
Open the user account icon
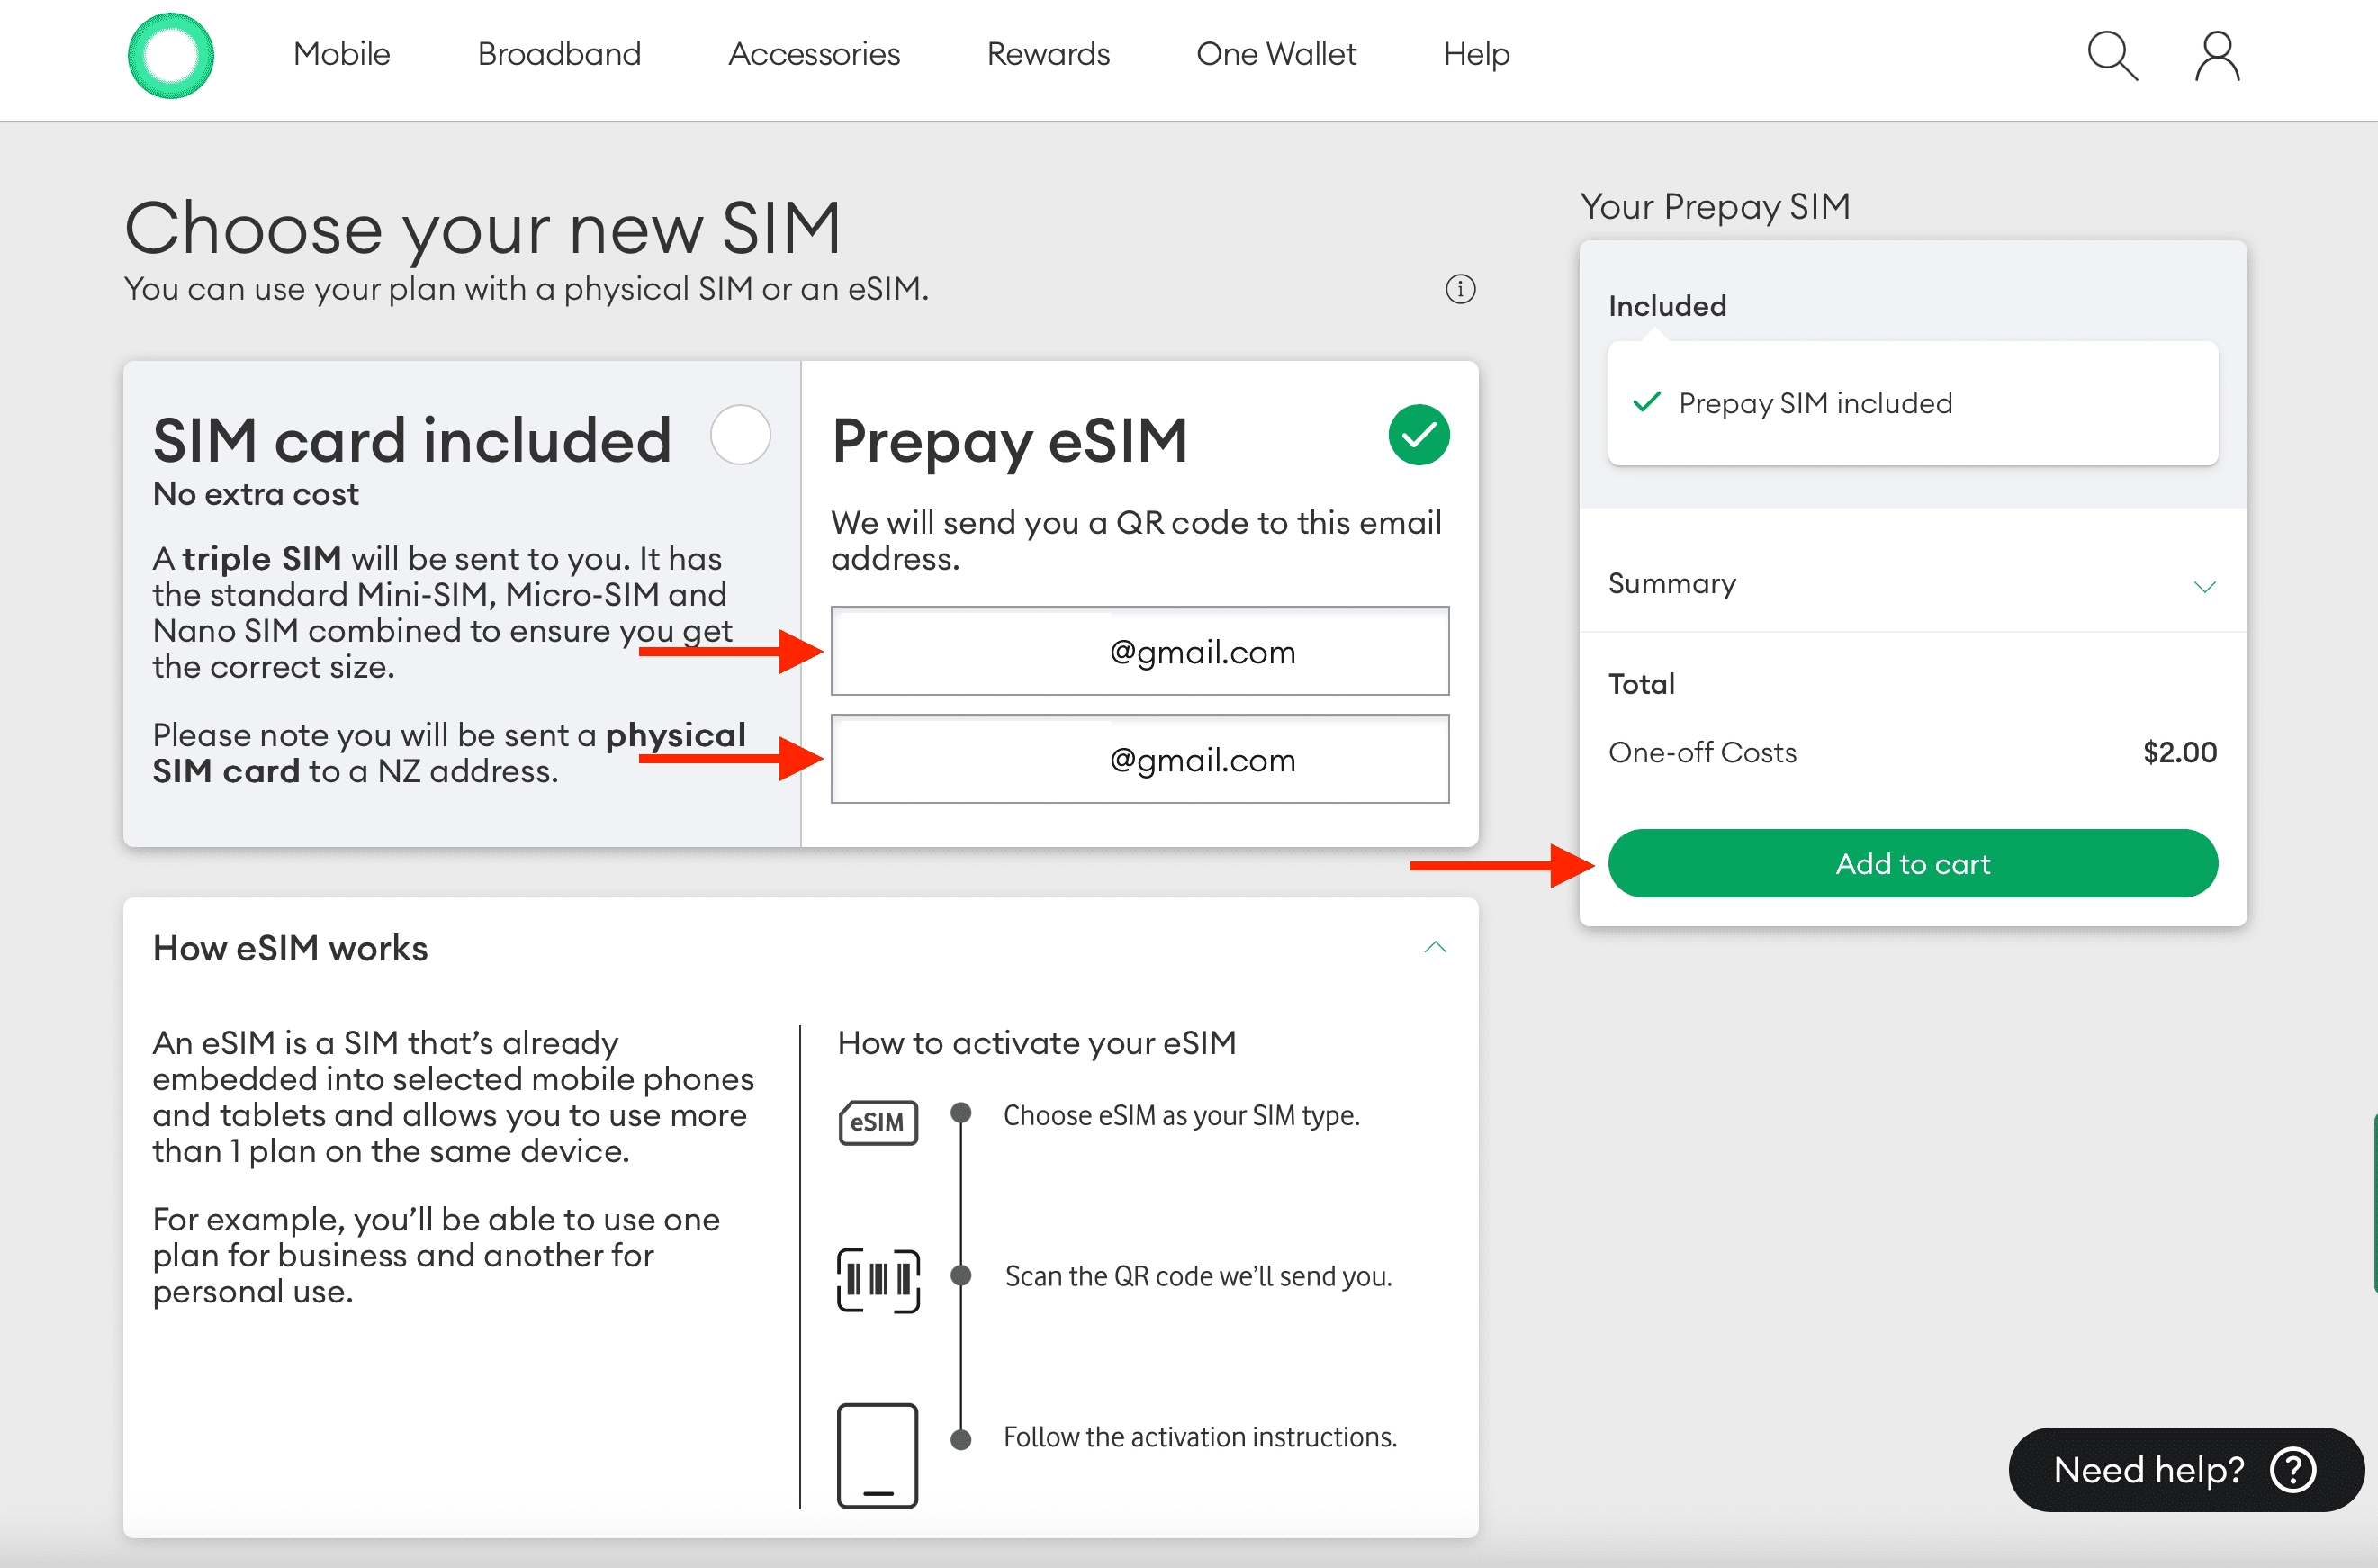point(2216,56)
